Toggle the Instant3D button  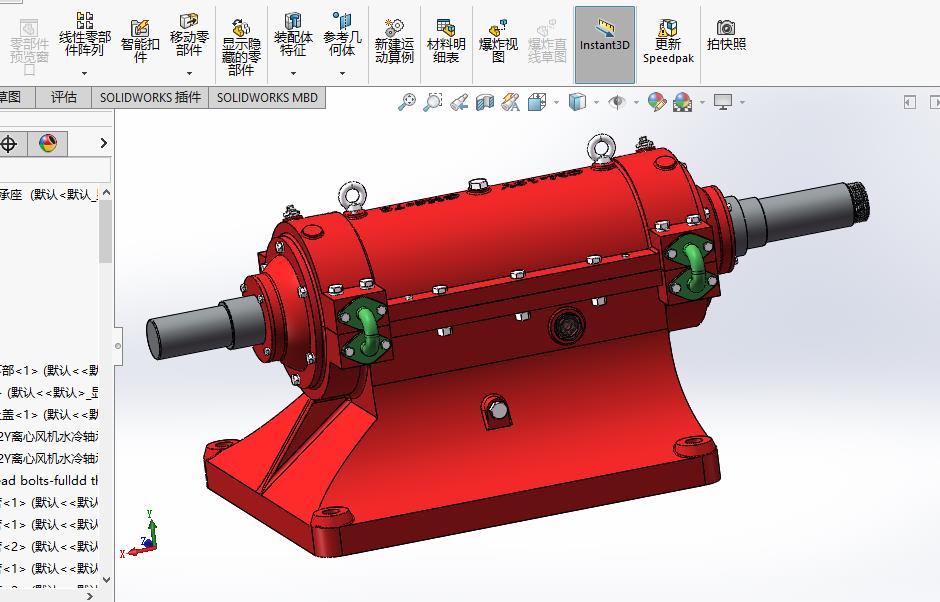(x=604, y=44)
